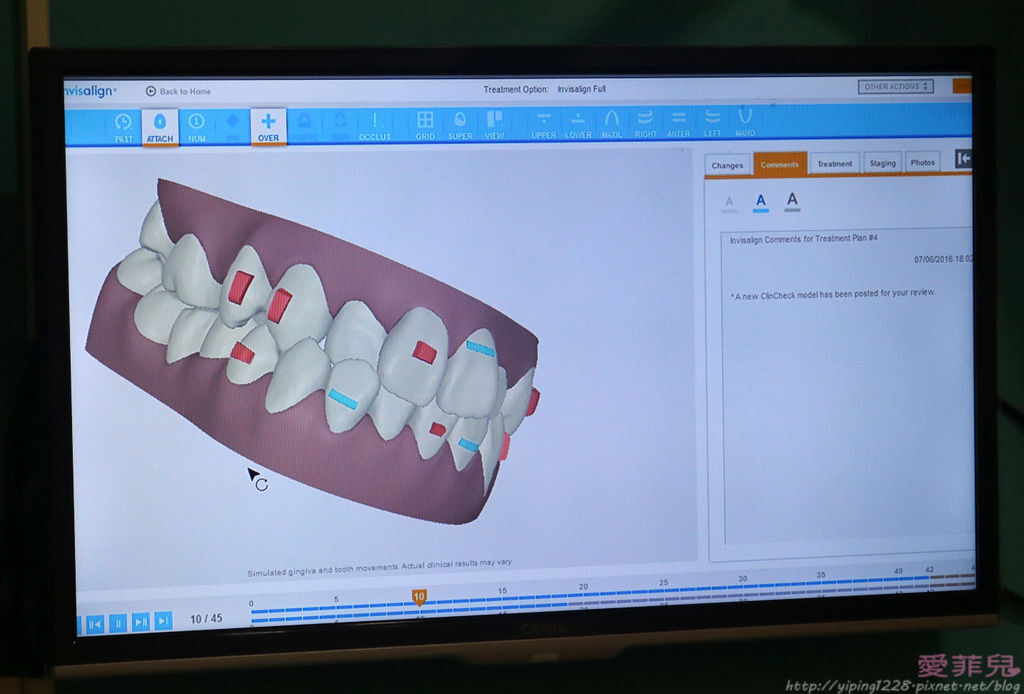
Task: Click the VIEW split-view icon
Action: click(x=494, y=125)
